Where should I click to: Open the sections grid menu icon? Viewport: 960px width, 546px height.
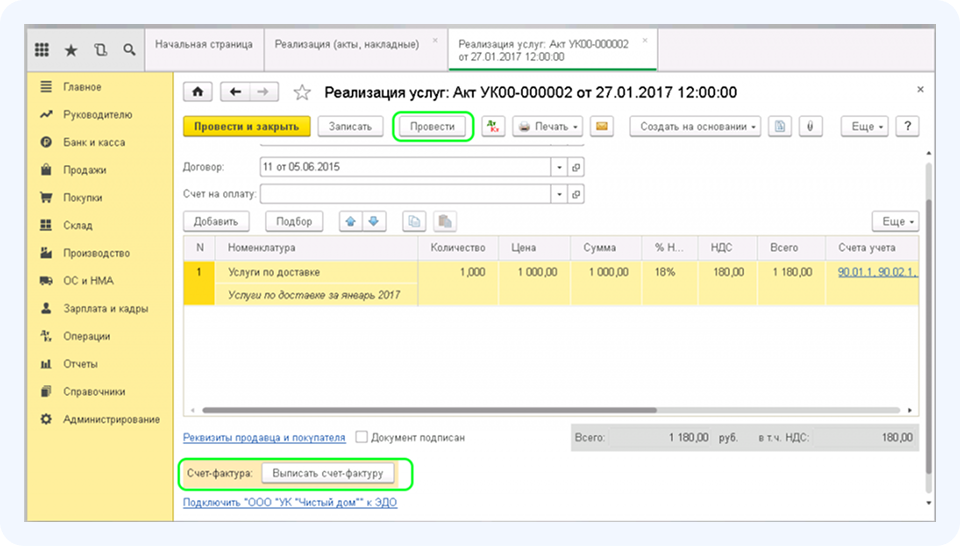pyautogui.click(x=42, y=50)
